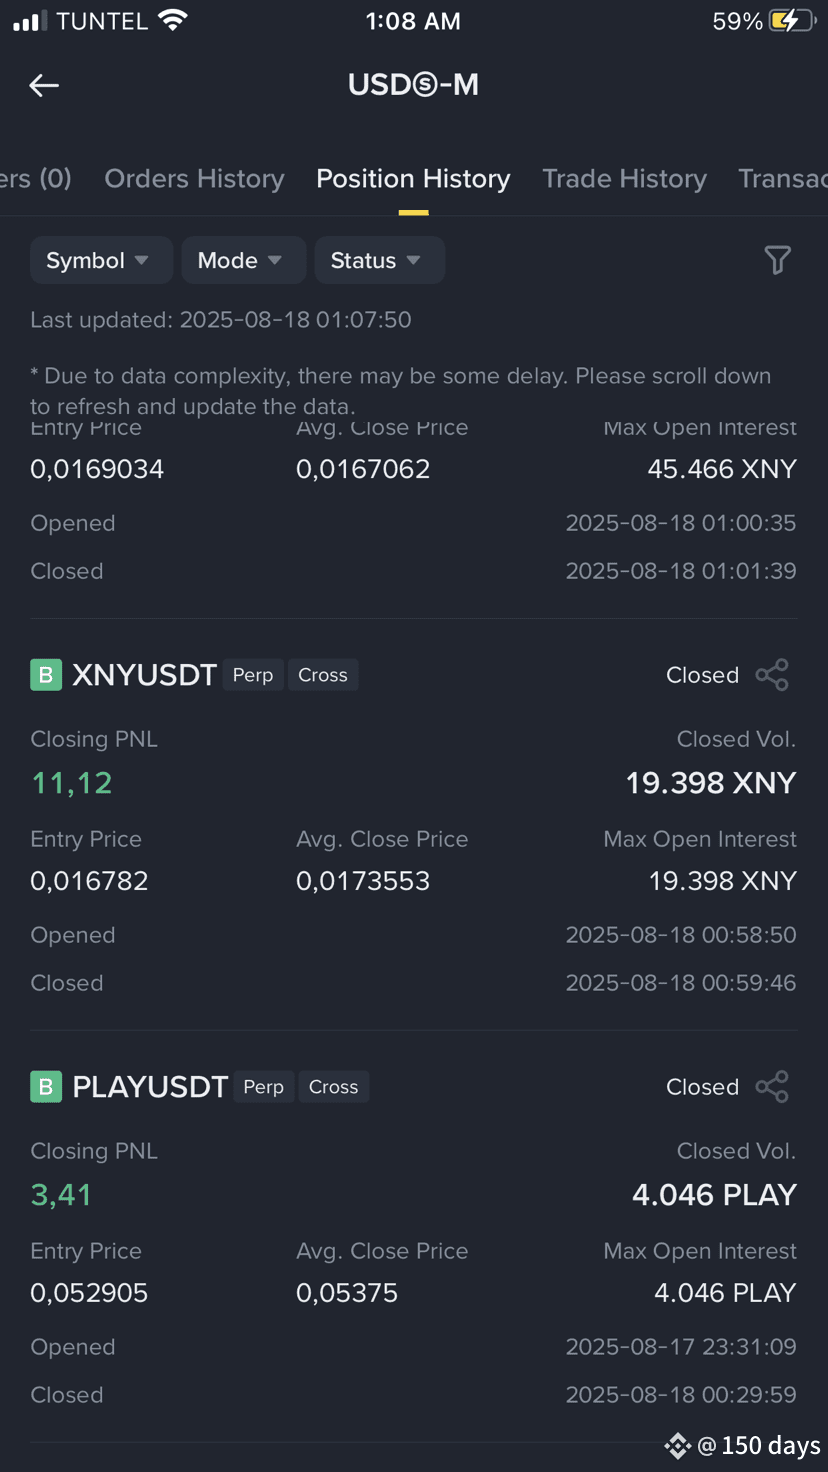Tap the watermark logo near 150 days

[678, 1445]
